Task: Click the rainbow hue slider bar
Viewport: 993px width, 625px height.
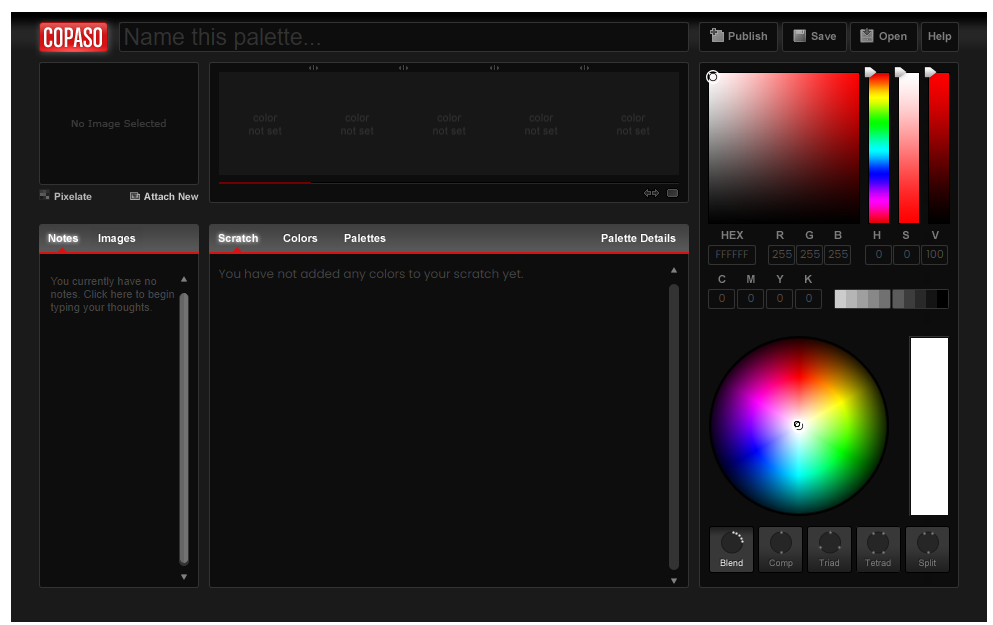Action: 878,148
